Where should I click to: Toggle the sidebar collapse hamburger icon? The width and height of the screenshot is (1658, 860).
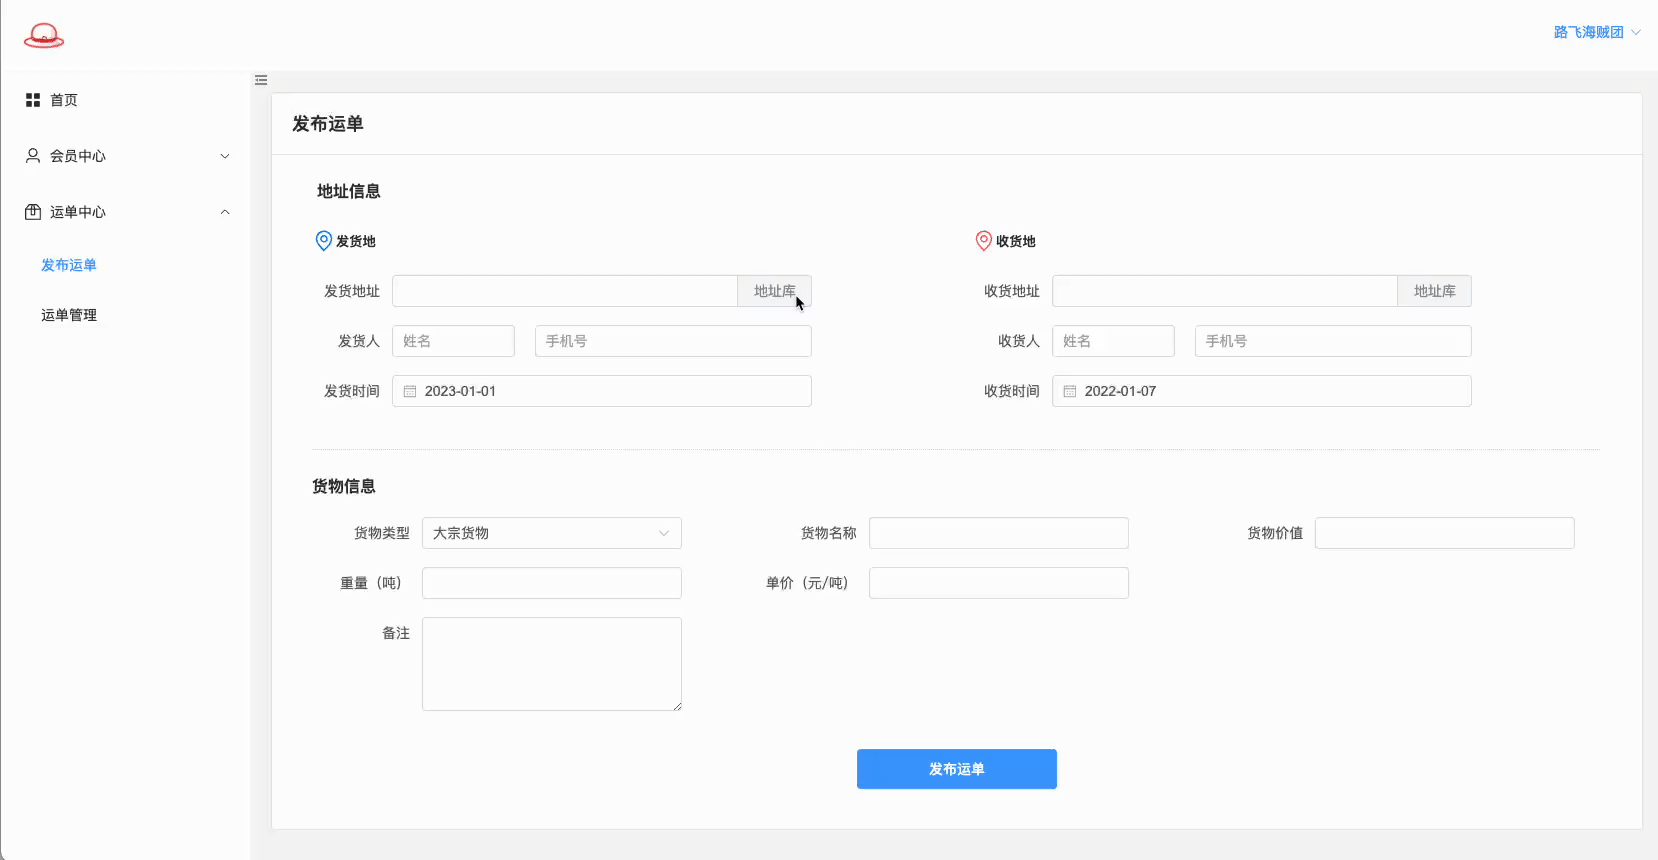[x=261, y=80]
